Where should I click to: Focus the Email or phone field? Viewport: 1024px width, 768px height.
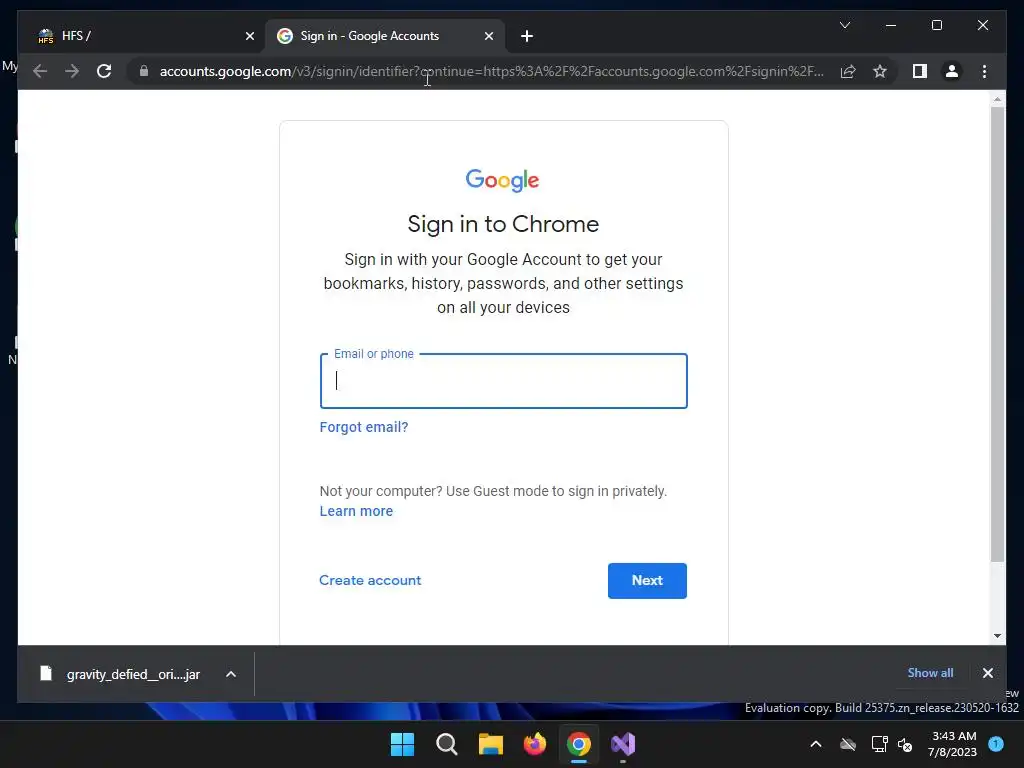(x=504, y=381)
